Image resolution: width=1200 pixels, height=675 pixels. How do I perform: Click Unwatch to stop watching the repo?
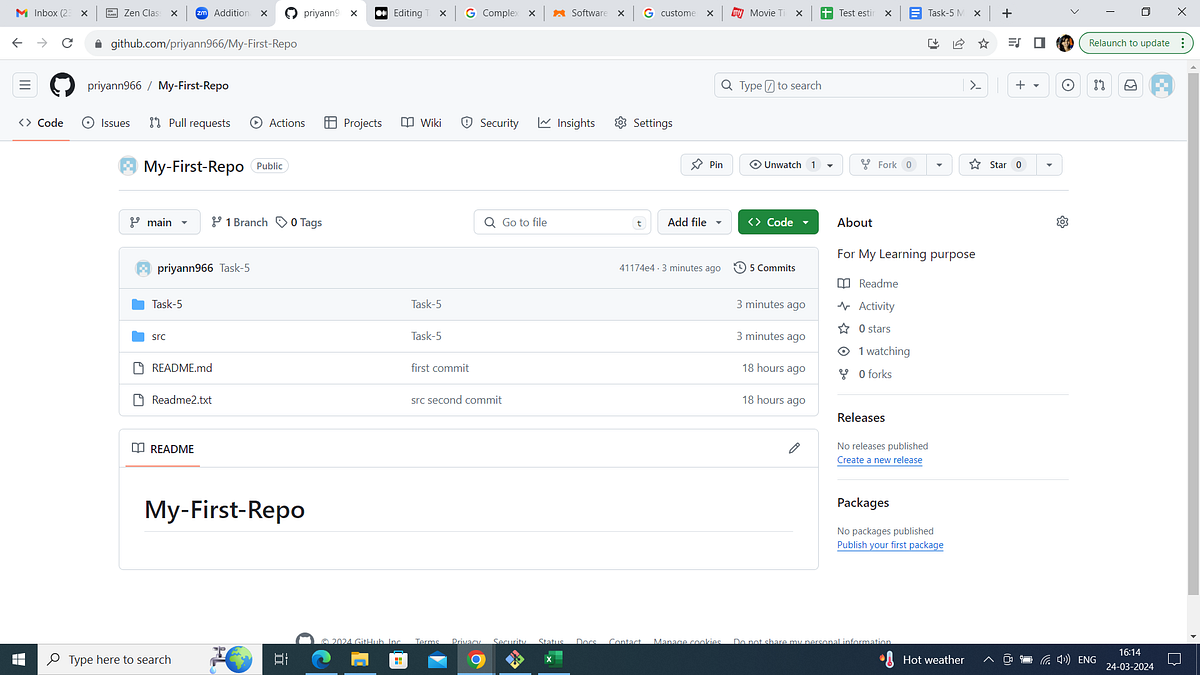783,164
